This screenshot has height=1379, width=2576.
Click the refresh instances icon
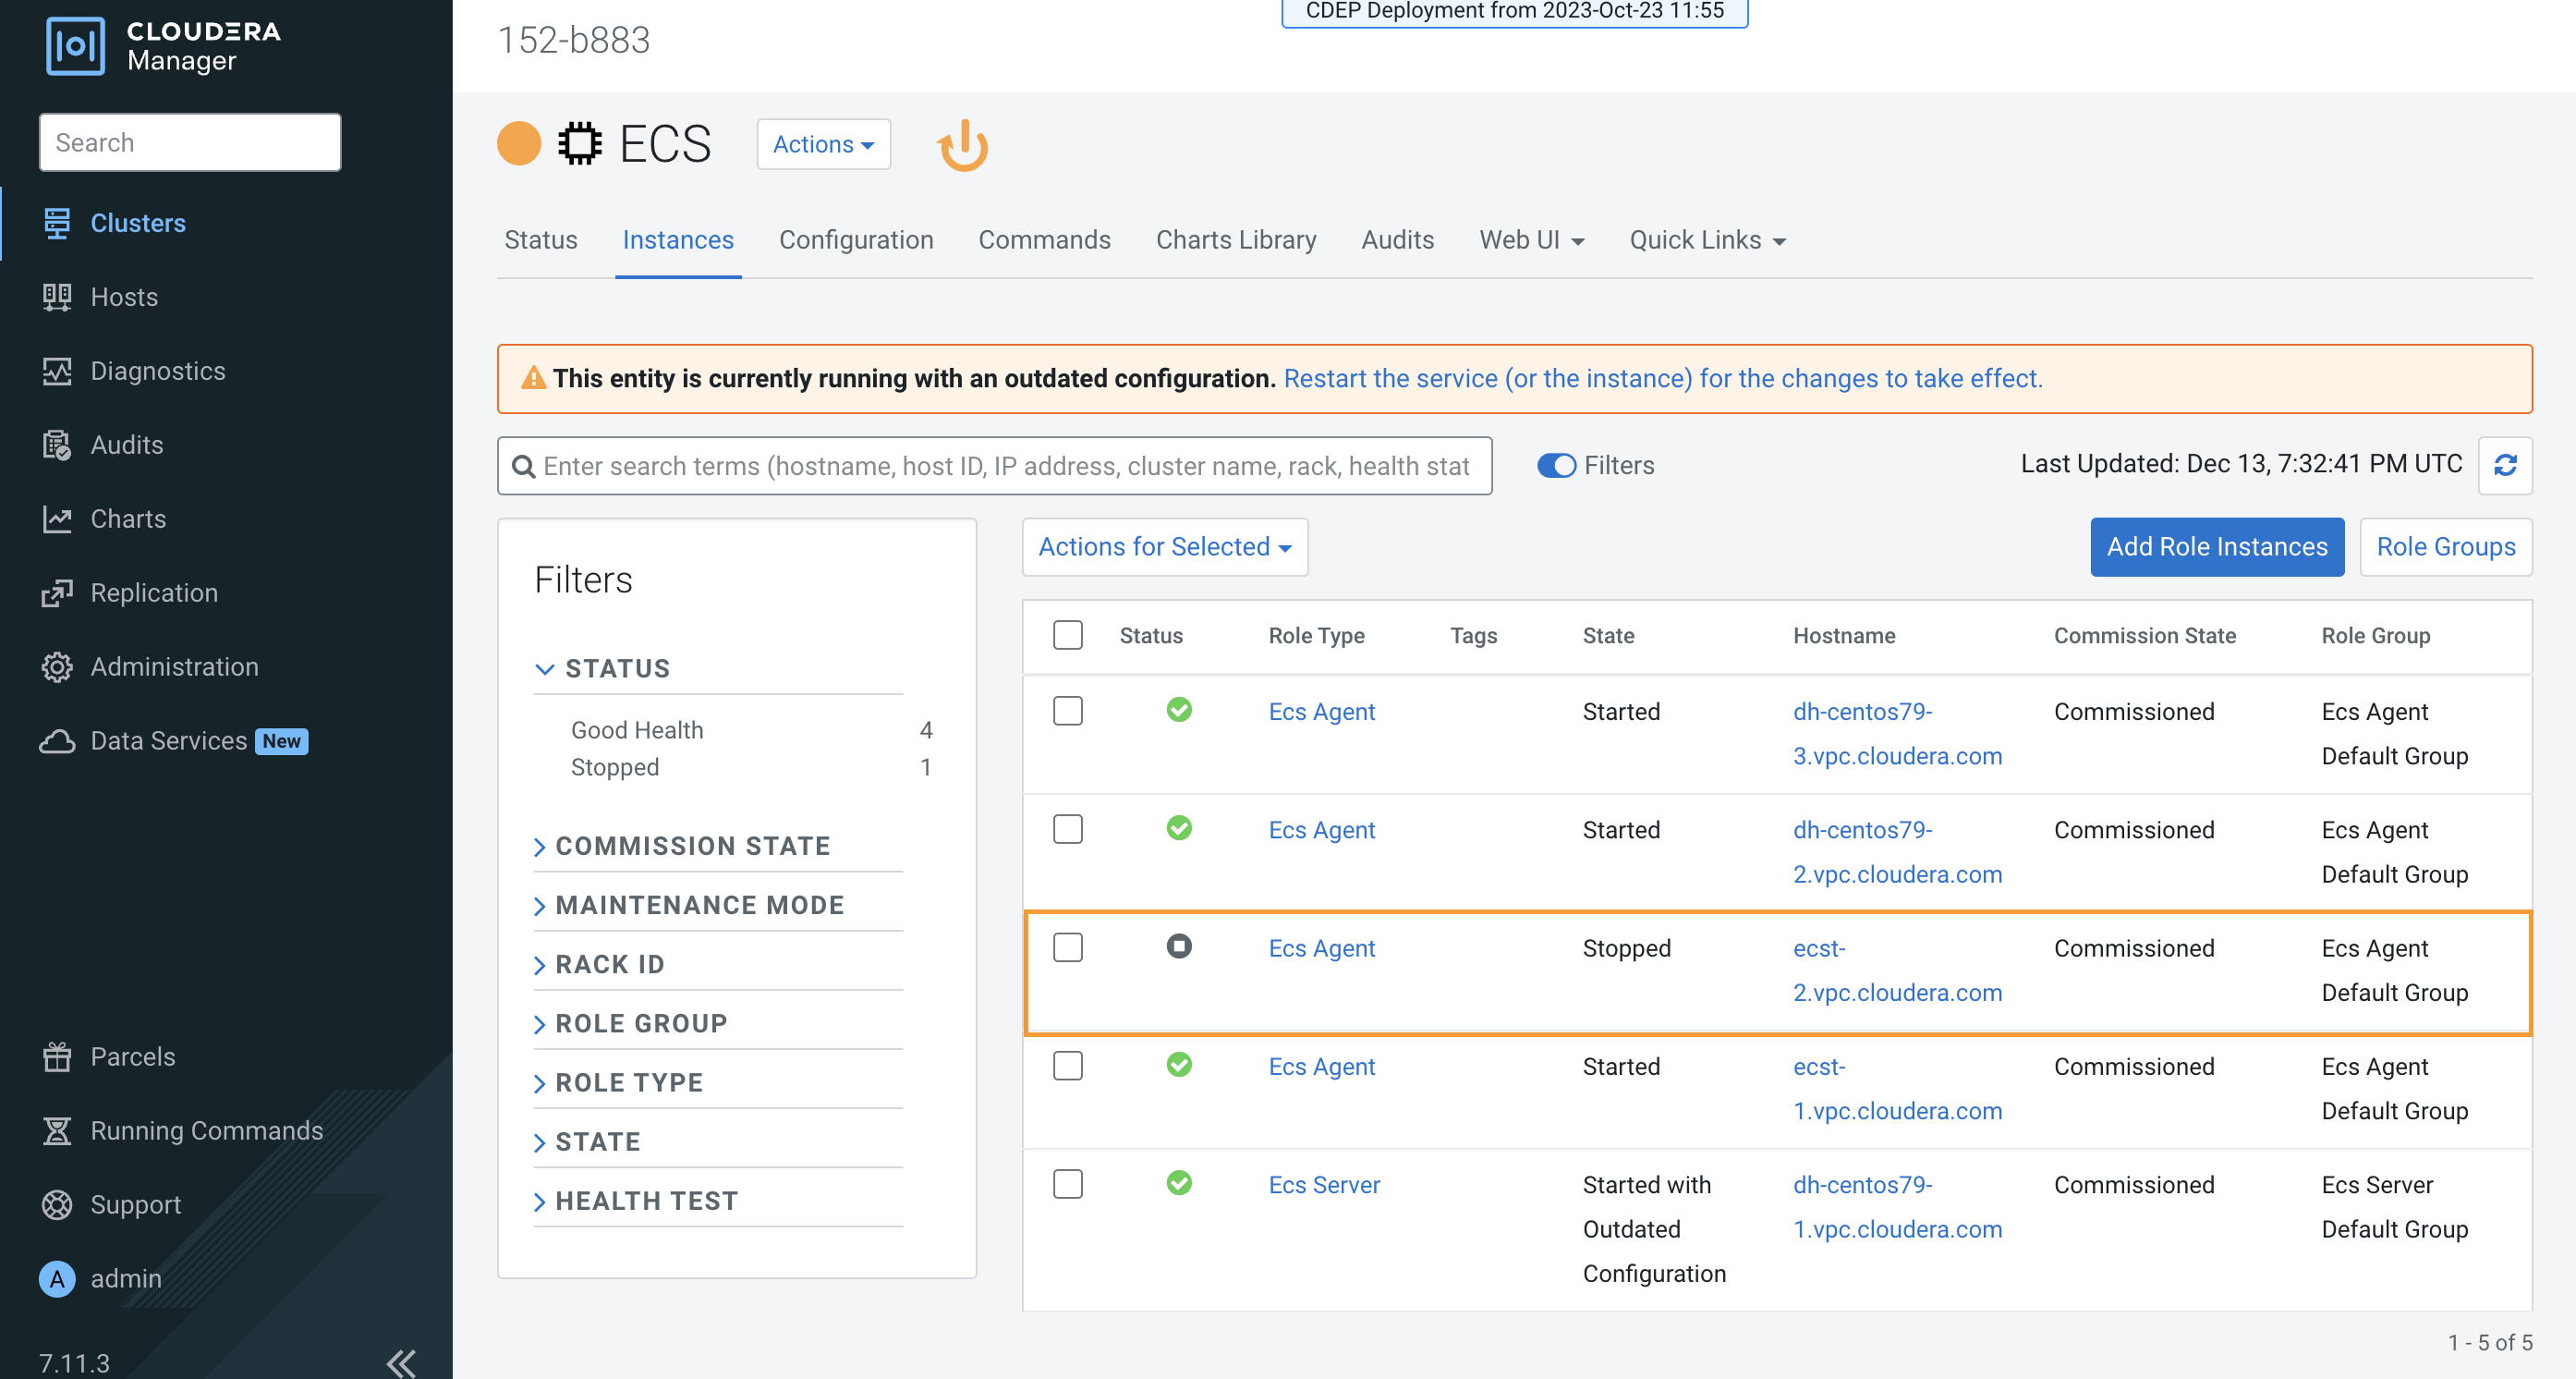pos(2504,465)
